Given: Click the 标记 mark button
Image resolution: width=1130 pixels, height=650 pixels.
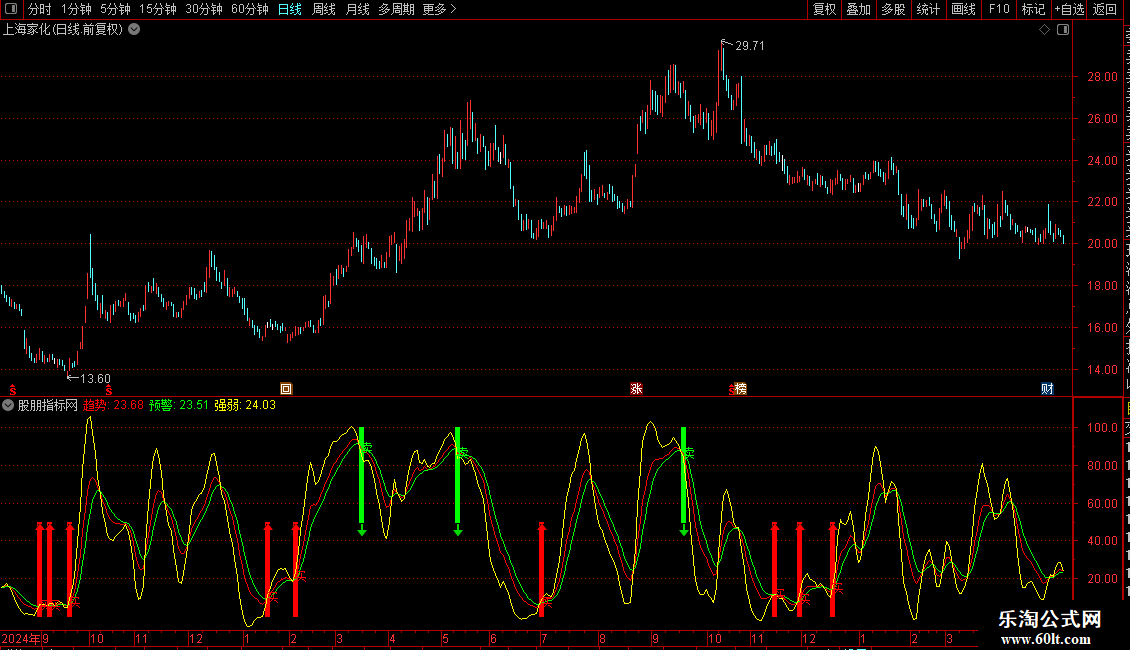Looking at the screenshot, I should tap(1033, 9).
